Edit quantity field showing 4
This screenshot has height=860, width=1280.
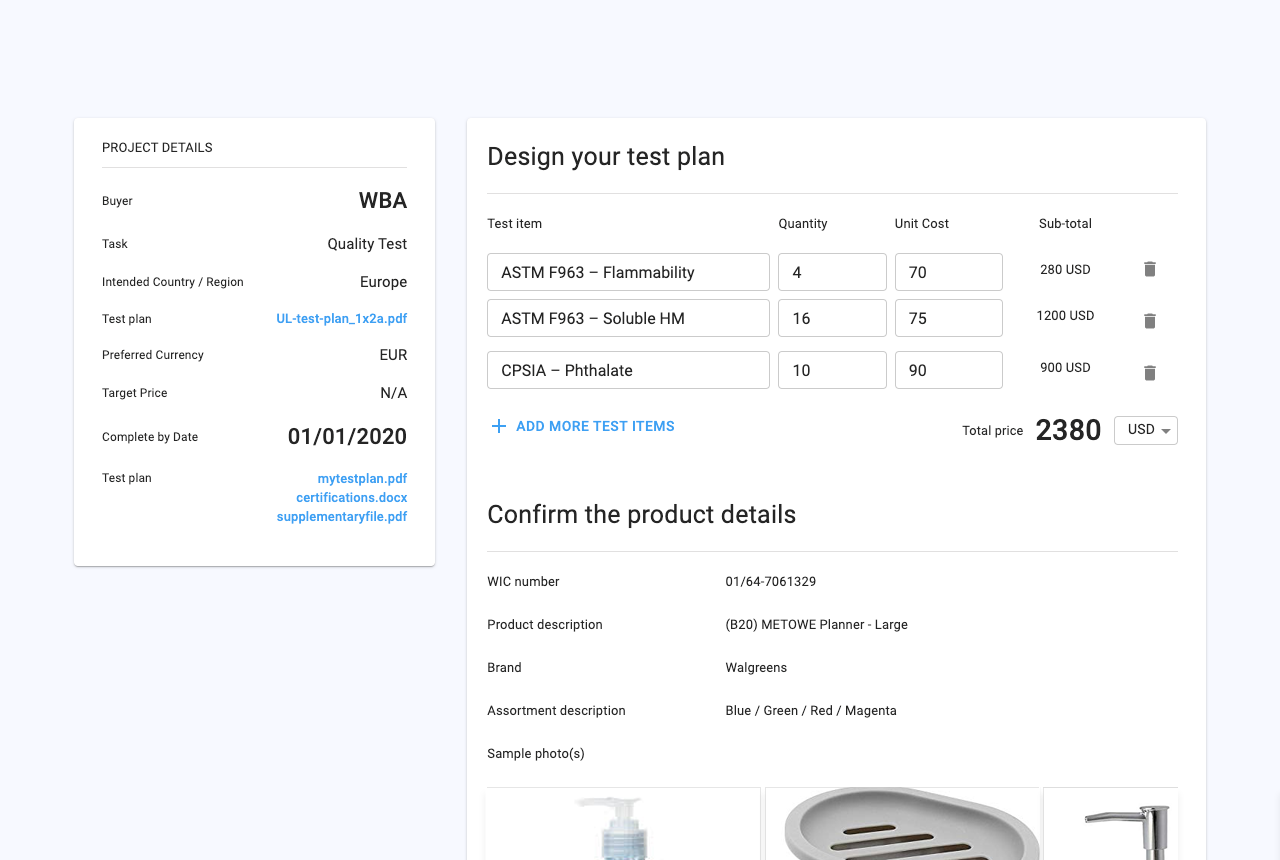[x=832, y=272]
